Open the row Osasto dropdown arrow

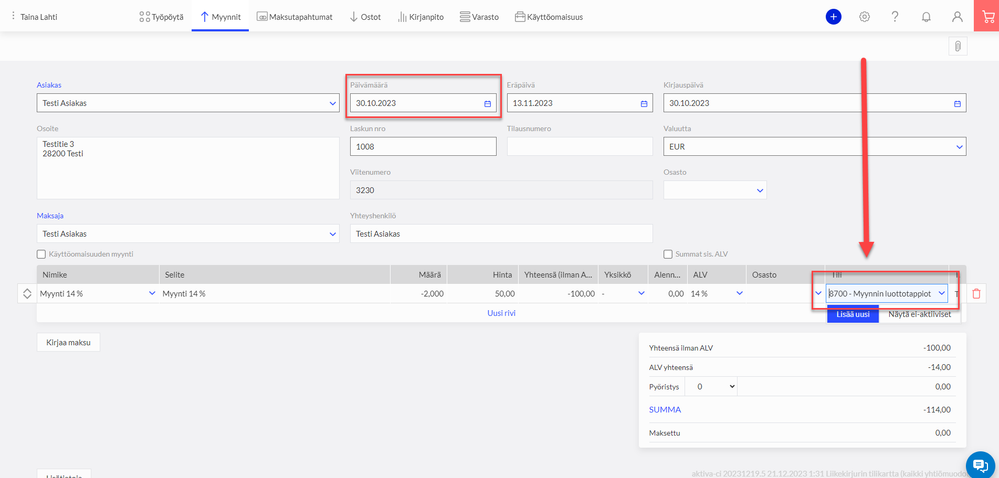[818, 293]
